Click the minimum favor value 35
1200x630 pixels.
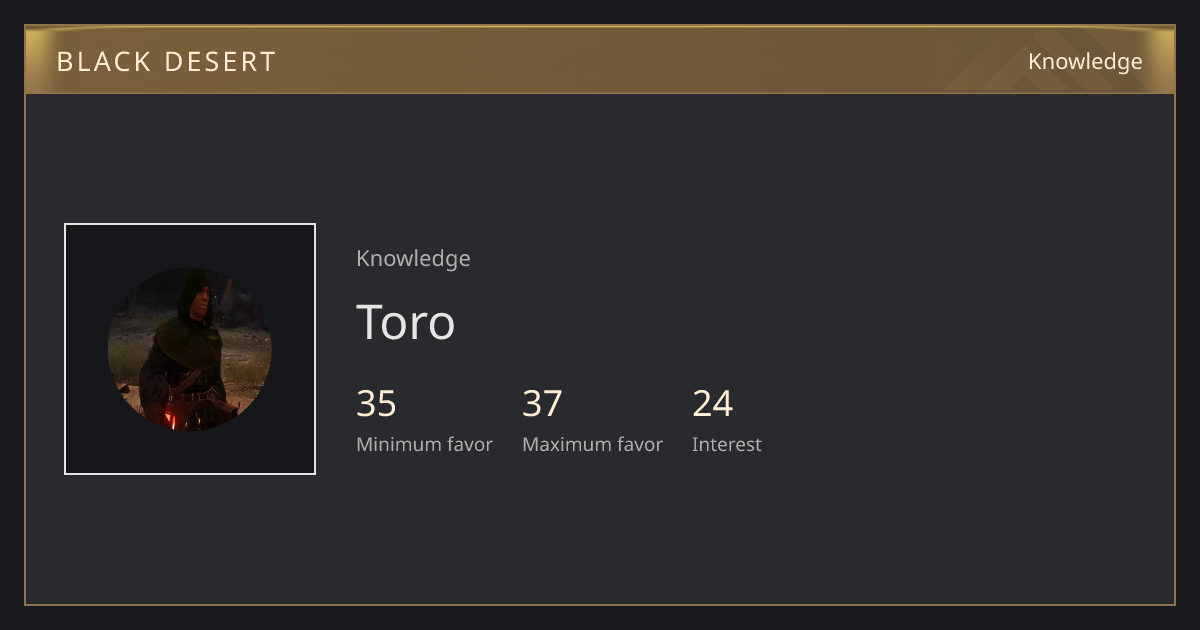376,404
